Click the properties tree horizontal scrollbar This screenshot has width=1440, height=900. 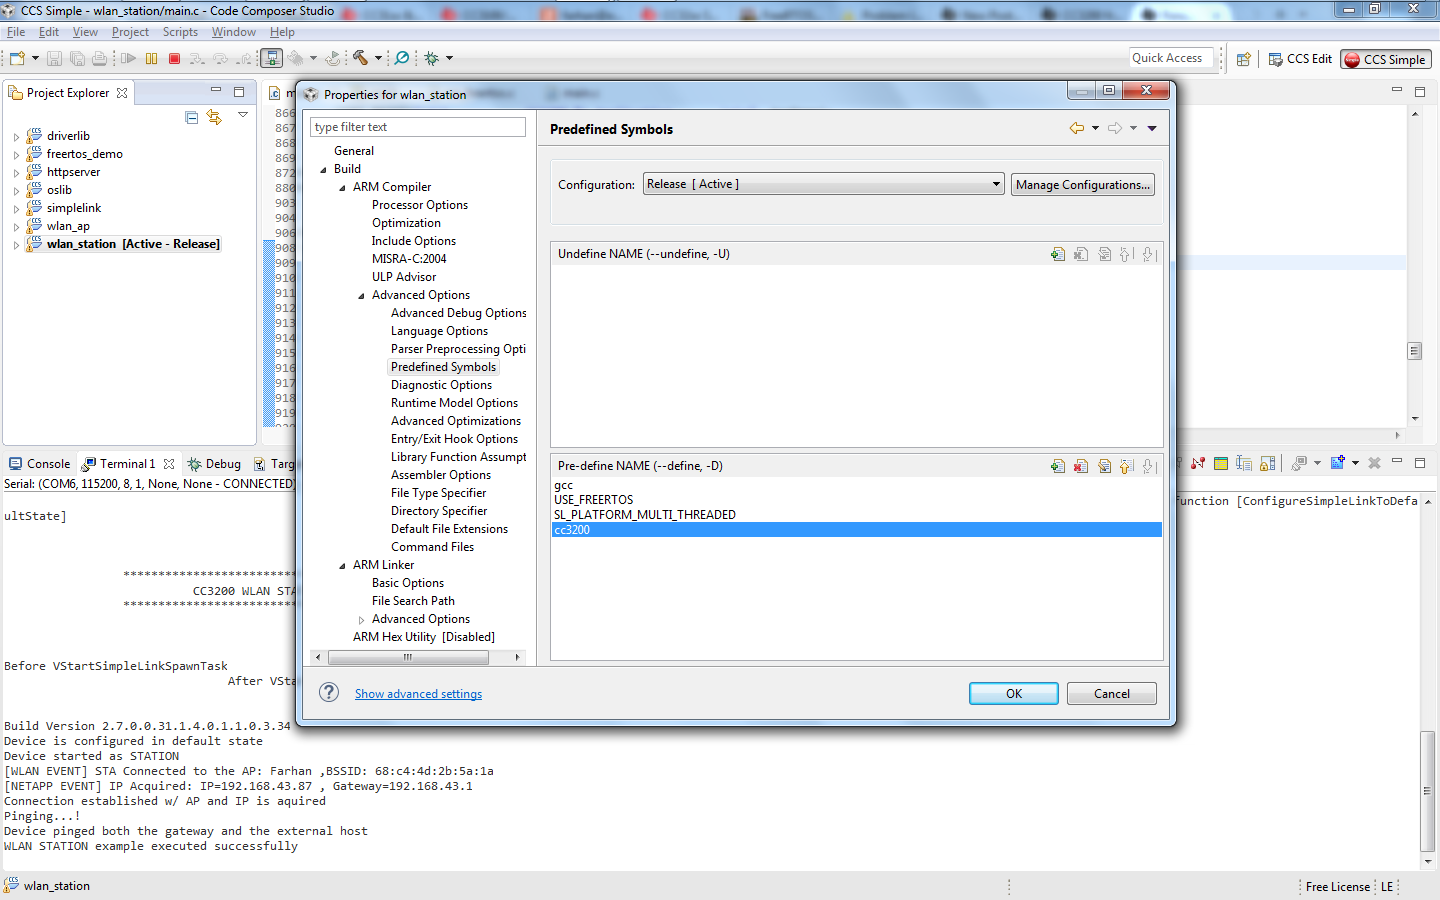(408, 657)
